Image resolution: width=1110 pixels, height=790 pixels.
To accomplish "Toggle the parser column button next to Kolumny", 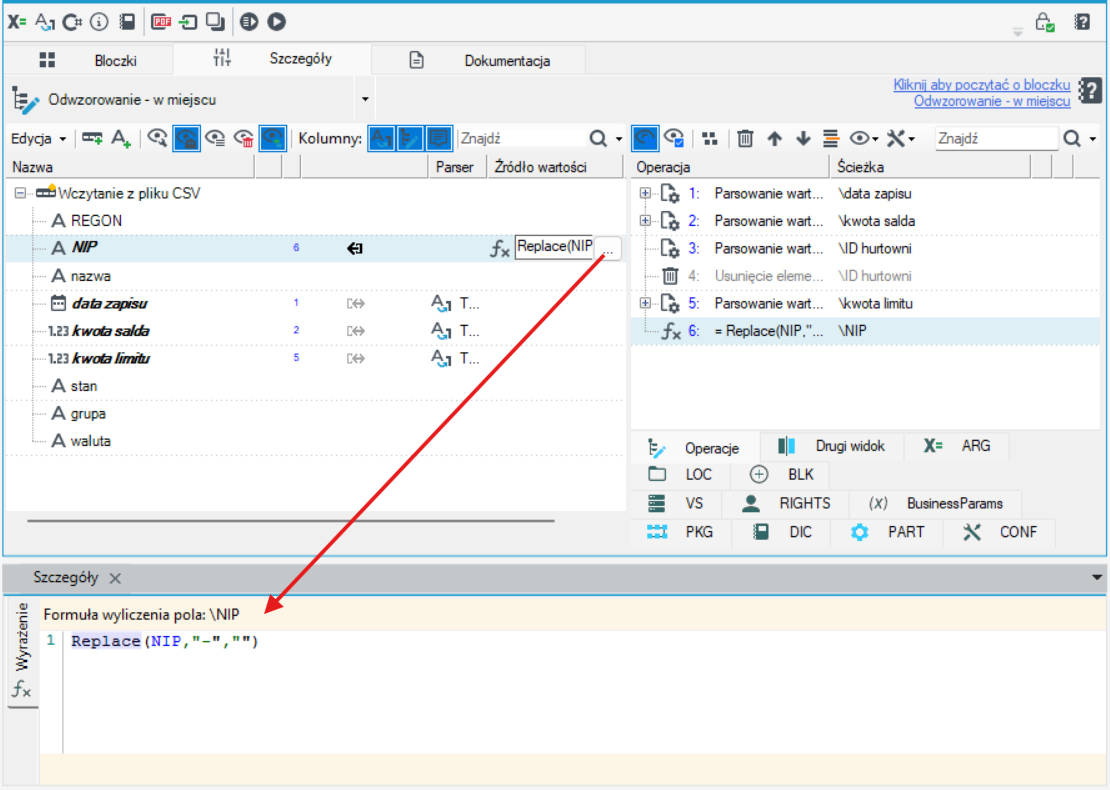I will [x=381, y=139].
